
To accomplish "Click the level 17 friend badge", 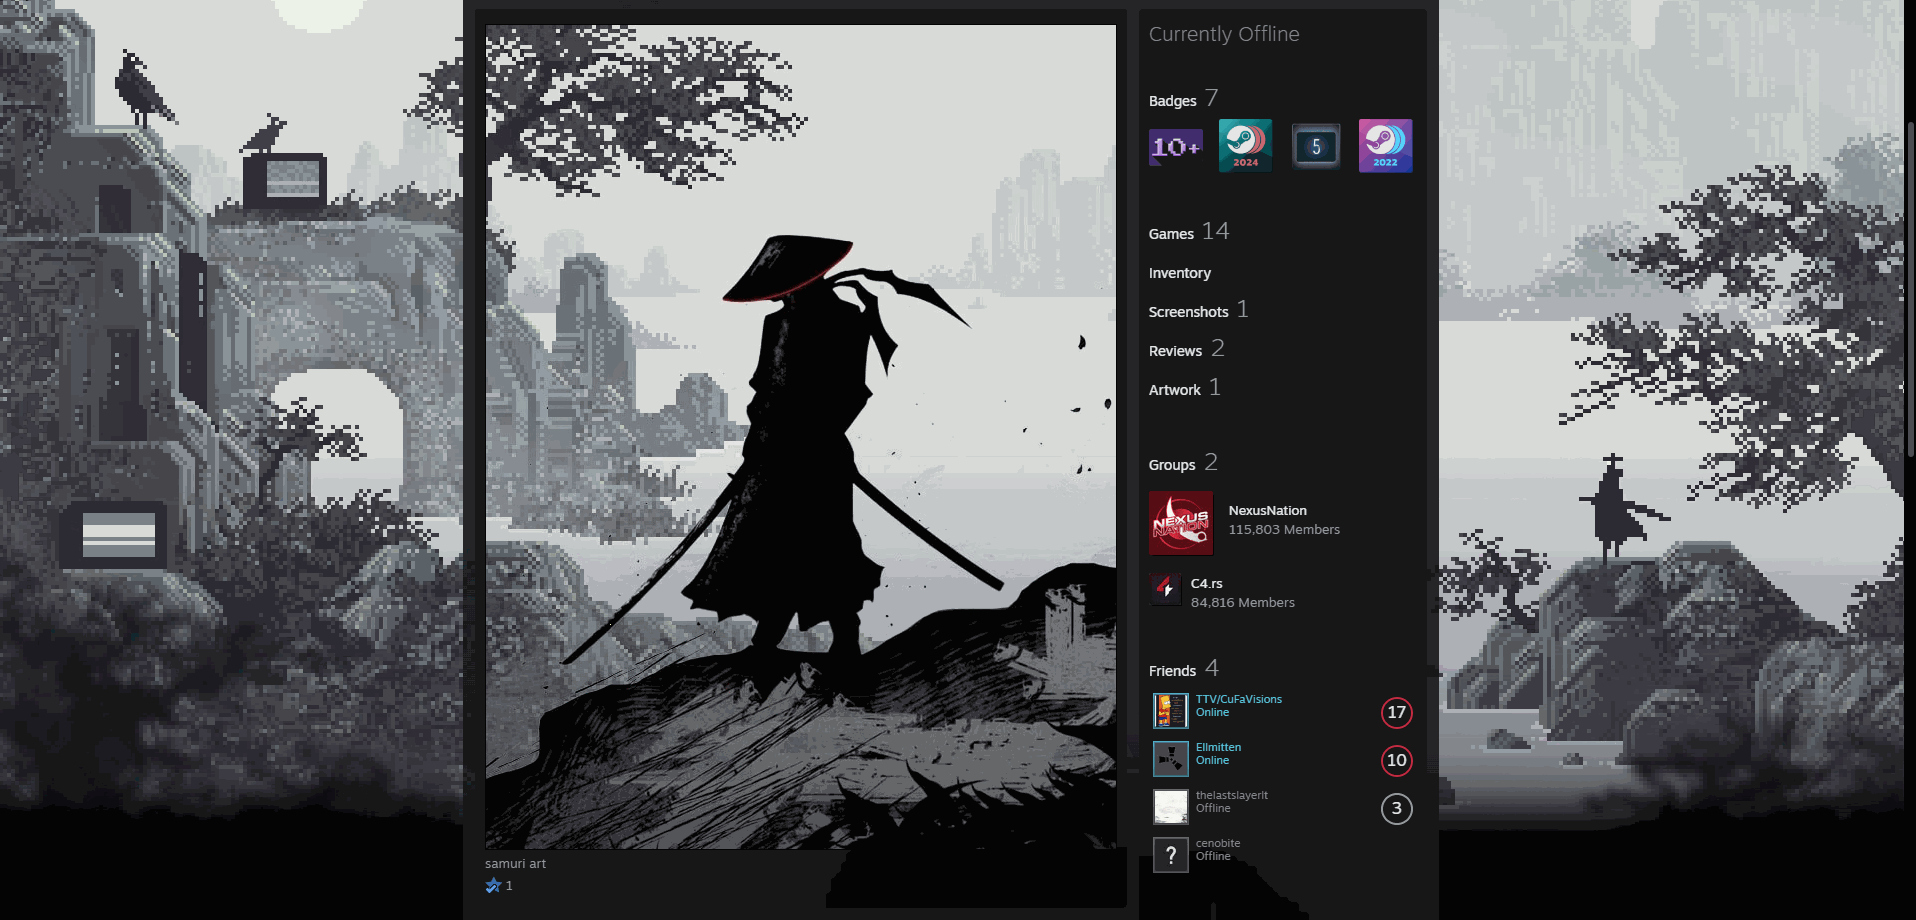I will [x=1397, y=712].
